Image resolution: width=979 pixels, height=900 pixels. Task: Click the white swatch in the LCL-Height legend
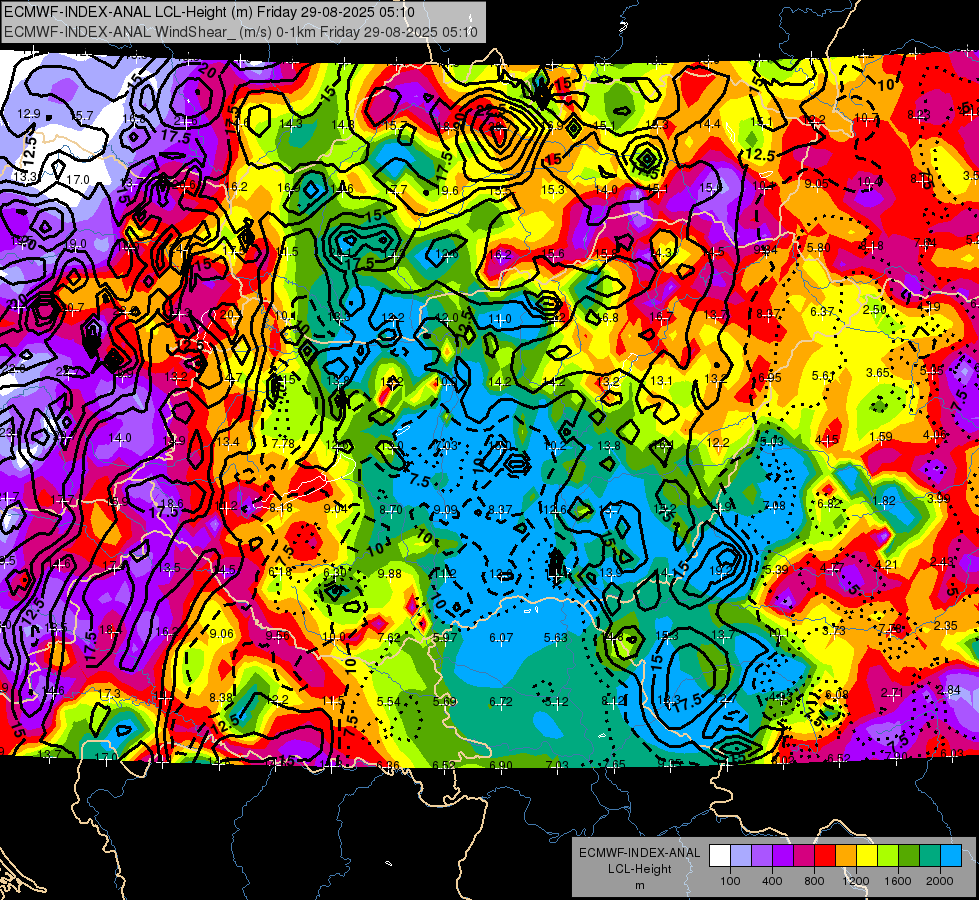pos(719,856)
